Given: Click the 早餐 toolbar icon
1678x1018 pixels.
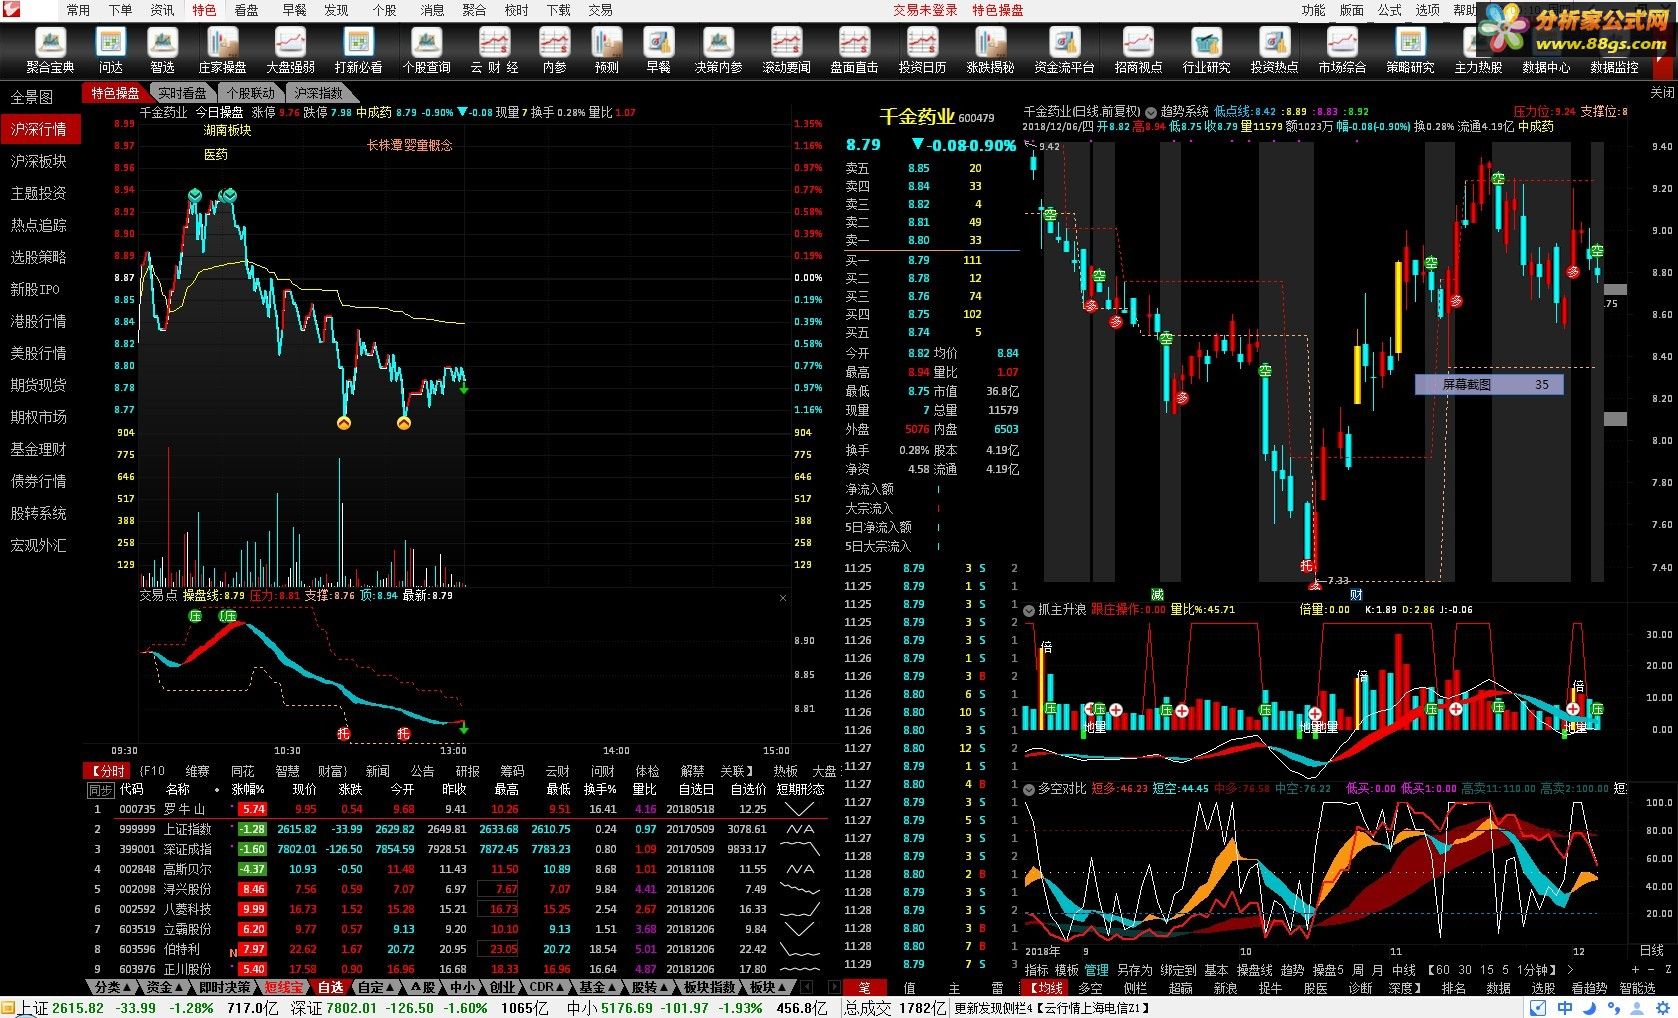Looking at the screenshot, I should (658, 50).
